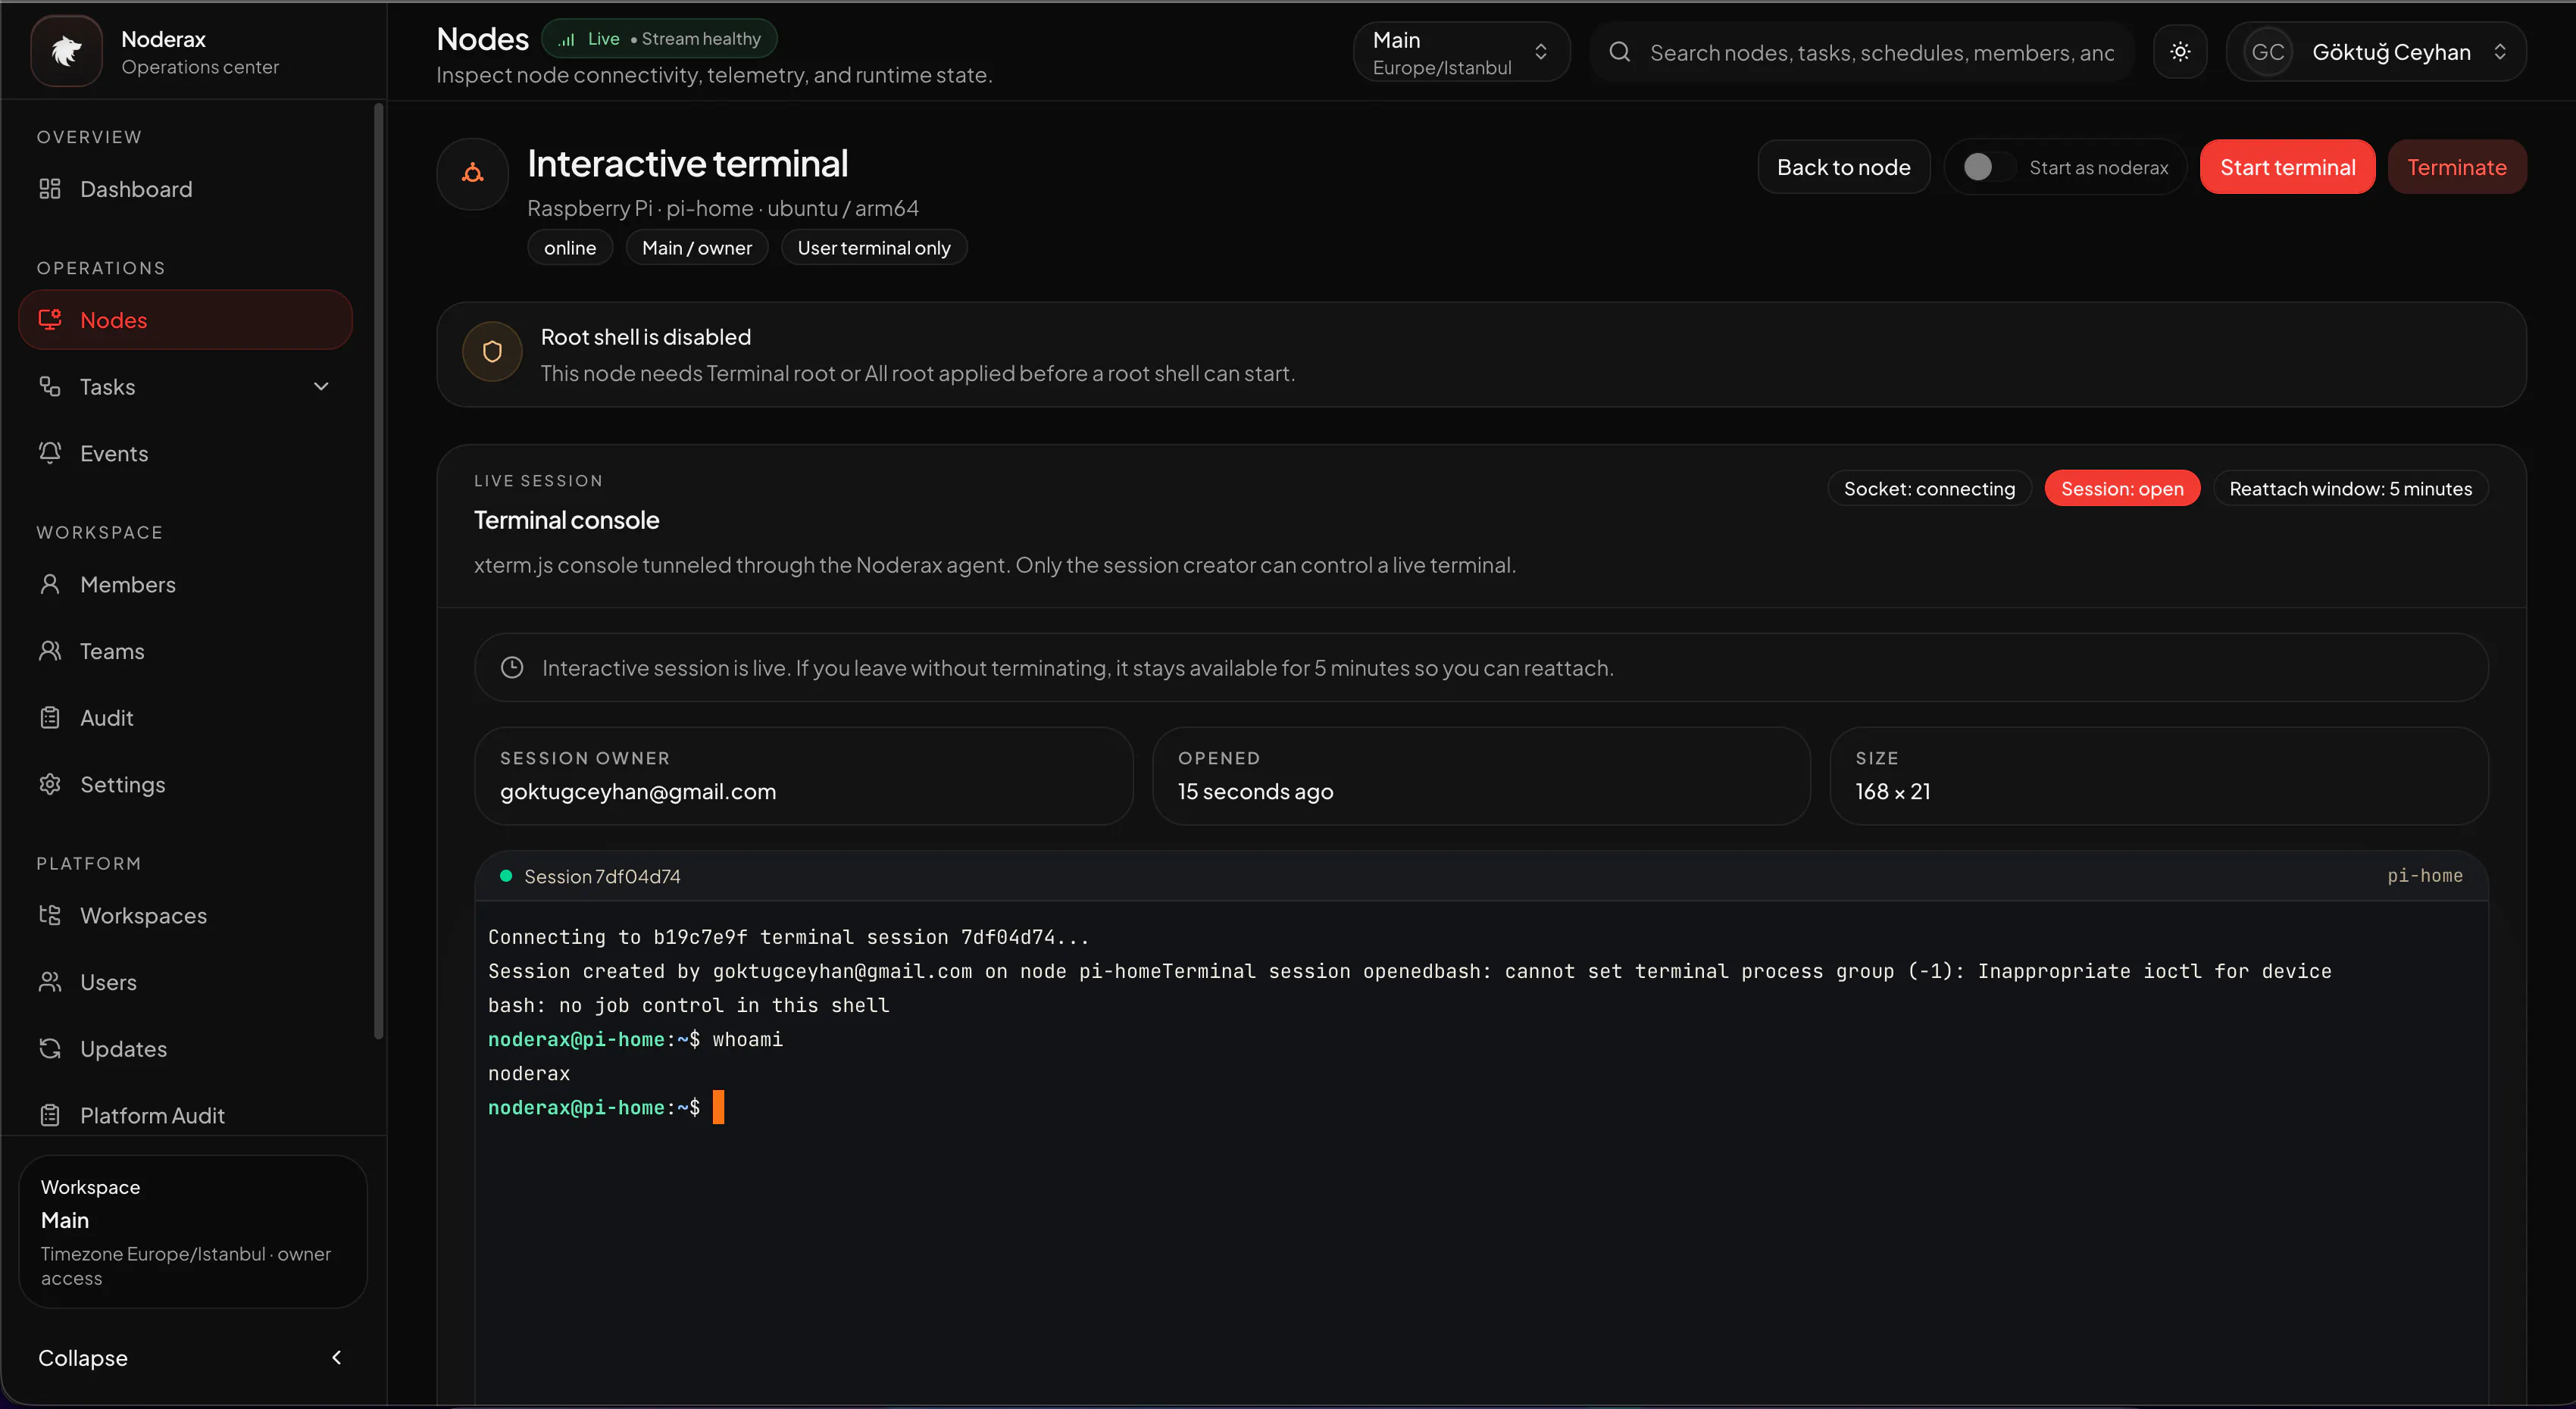
Task: Click the session owner email address
Action: coord(638,792)
